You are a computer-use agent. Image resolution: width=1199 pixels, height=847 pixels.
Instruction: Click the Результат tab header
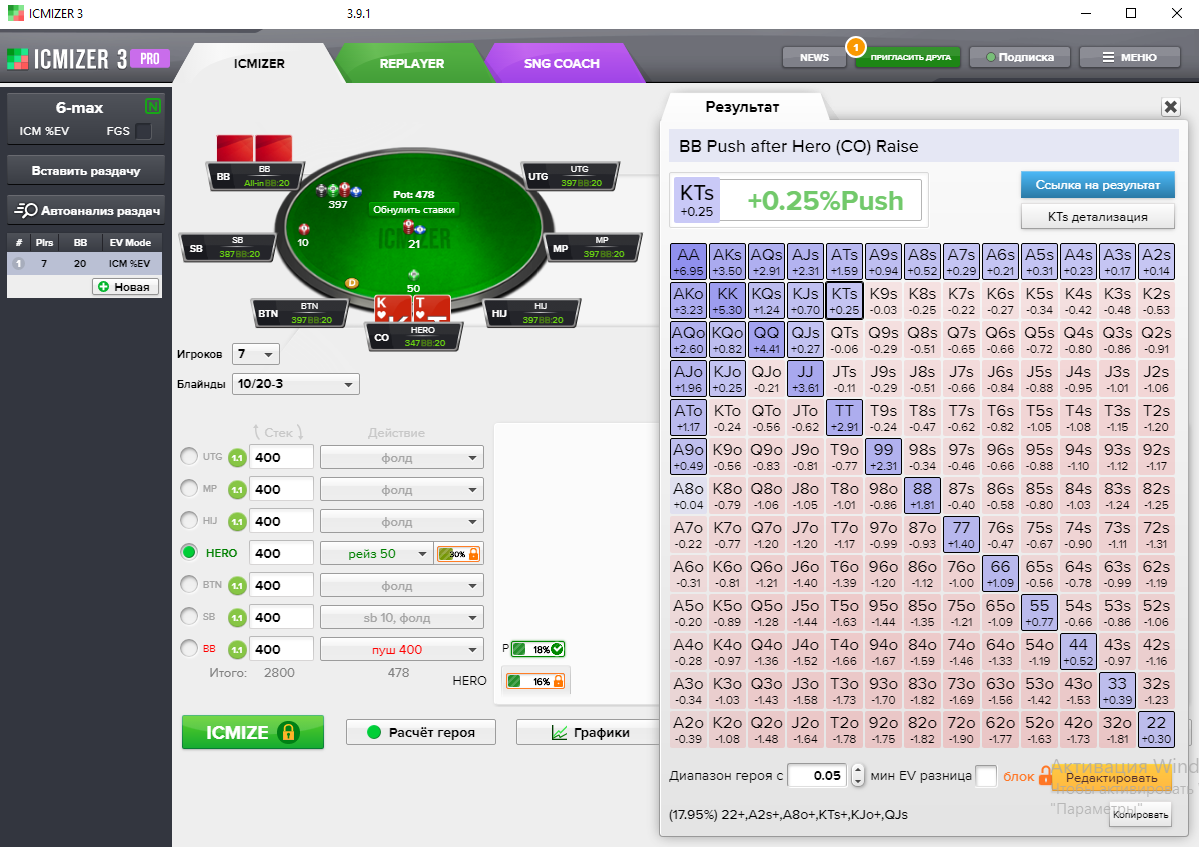click(742, 107)
